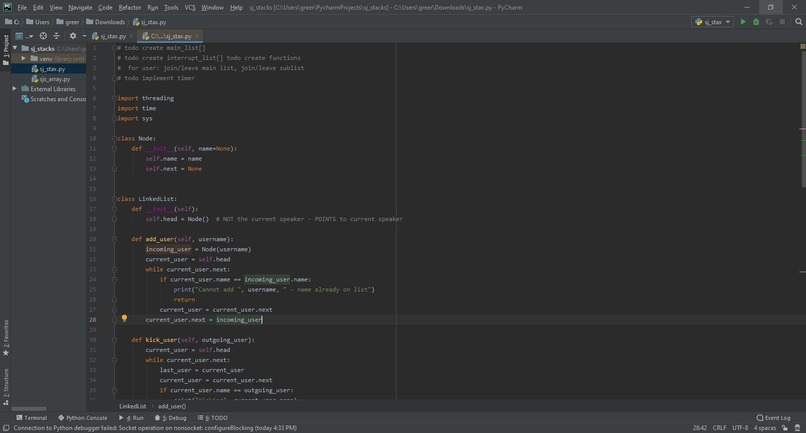Fold the todo comment block at line 1
This screenshot has height=433, width=806.
114,48
